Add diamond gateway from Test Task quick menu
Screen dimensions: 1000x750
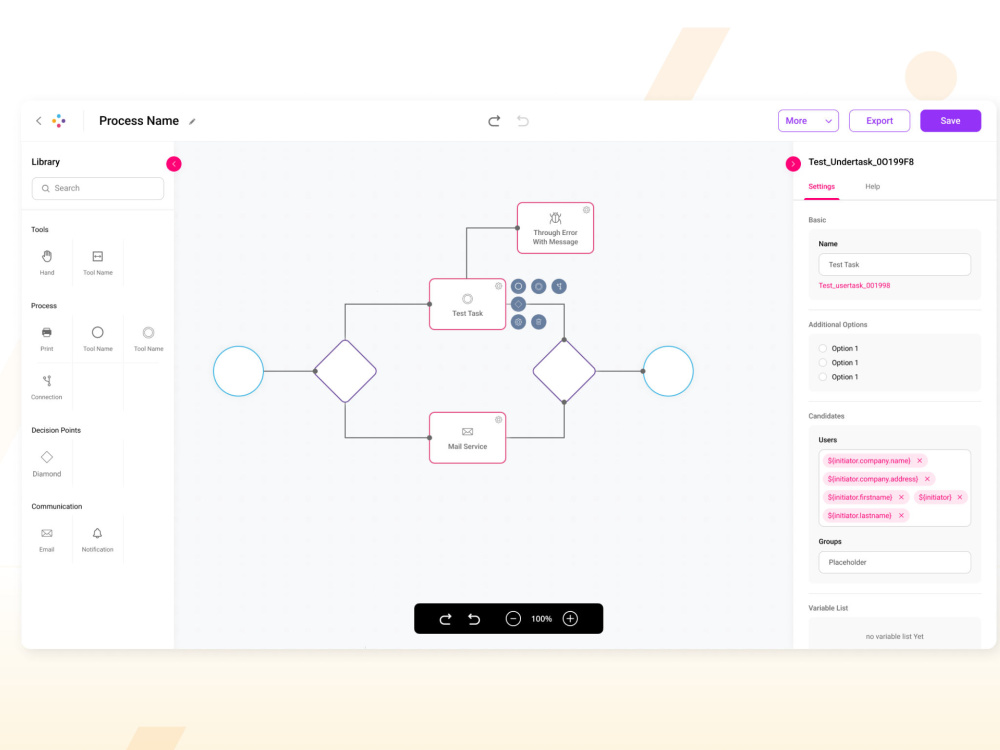coord(518,304)
